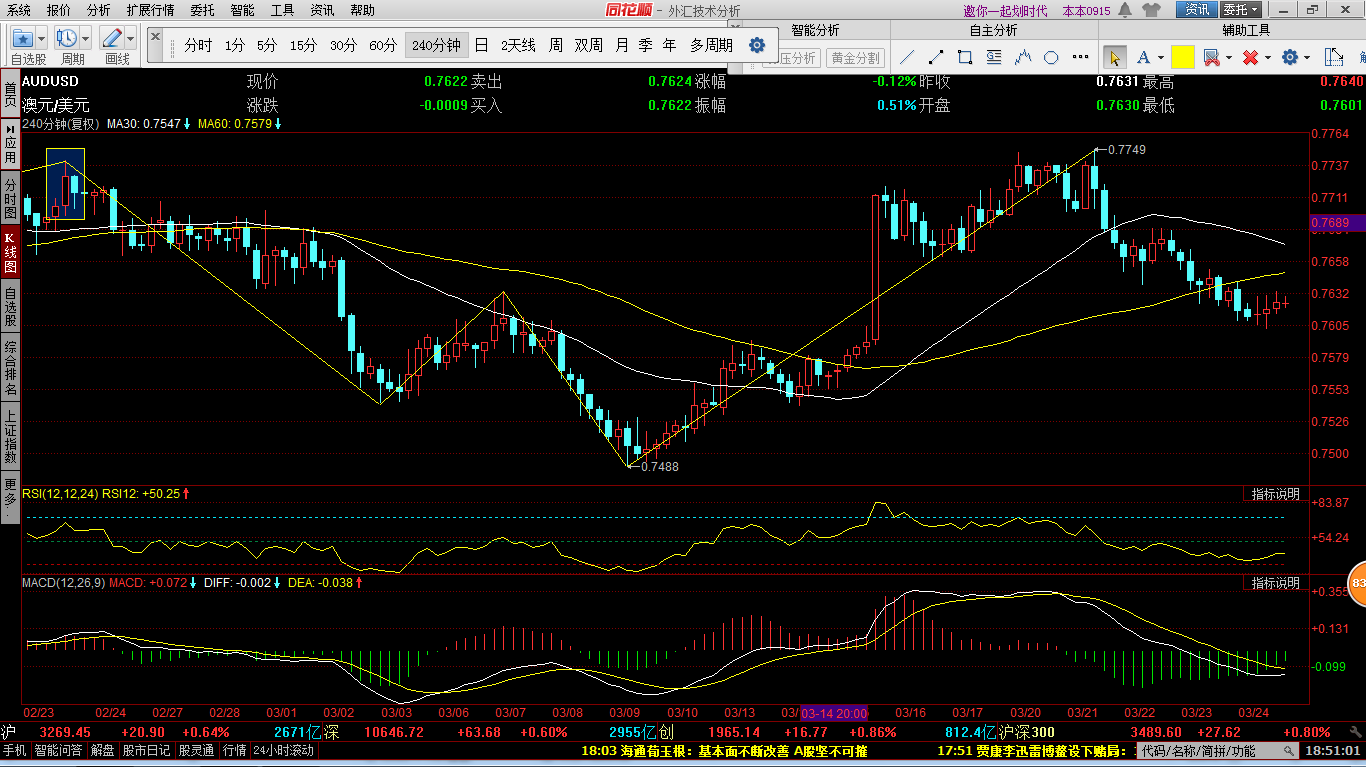Open the 工具 menu
The width and height of the screenshot is (1366, 767).
click(283, 10)
